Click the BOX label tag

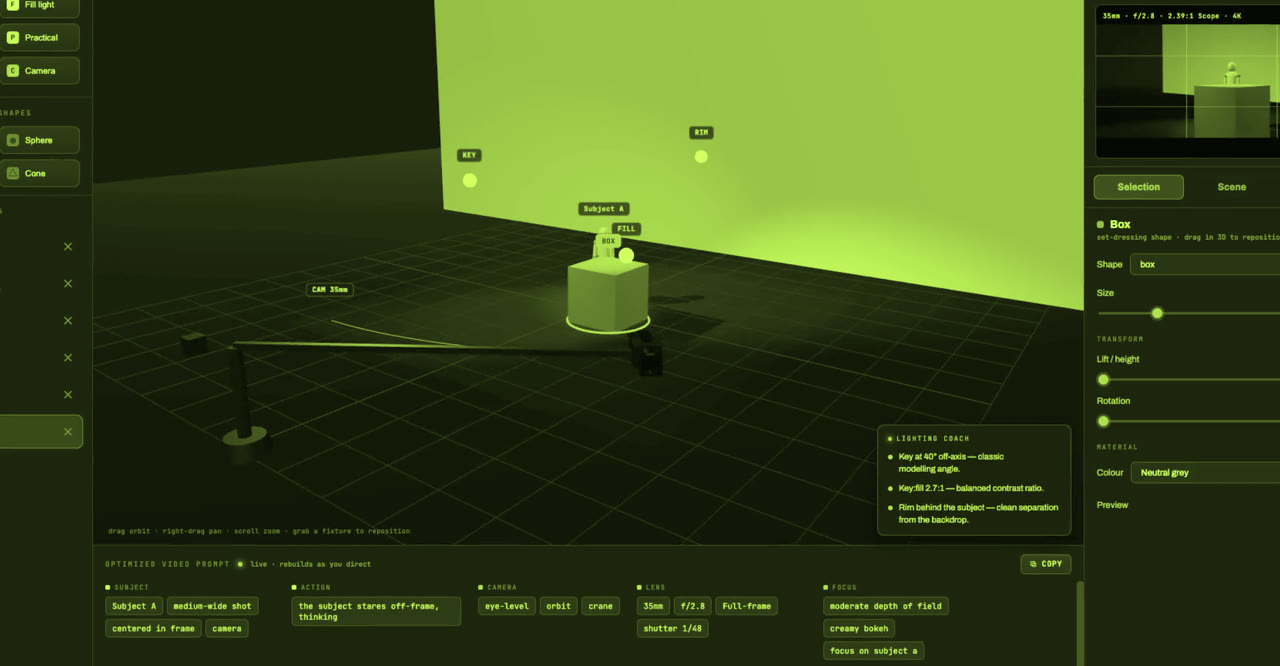[x=608, y=241]
